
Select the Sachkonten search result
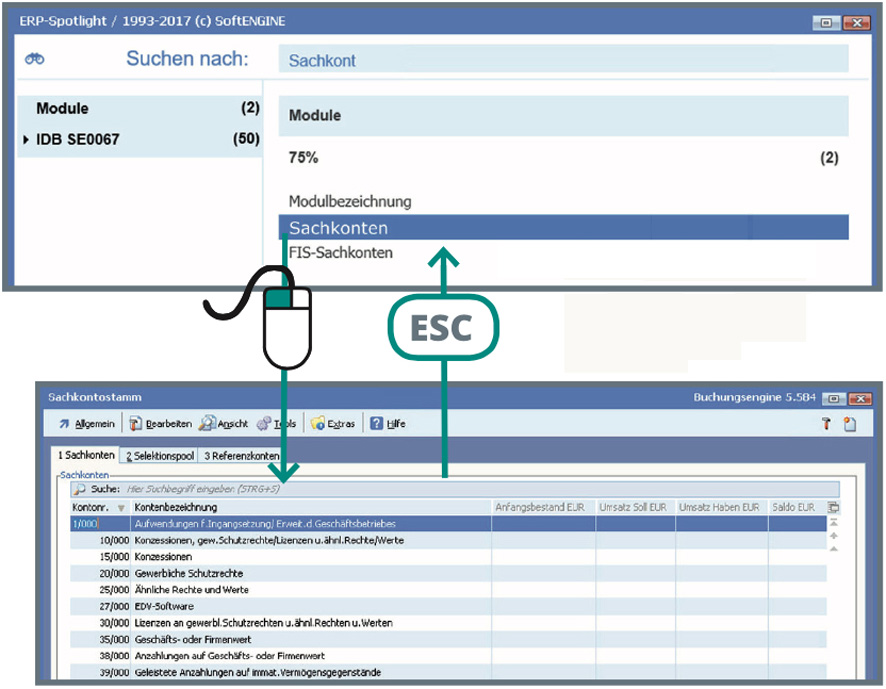[563, 228]
